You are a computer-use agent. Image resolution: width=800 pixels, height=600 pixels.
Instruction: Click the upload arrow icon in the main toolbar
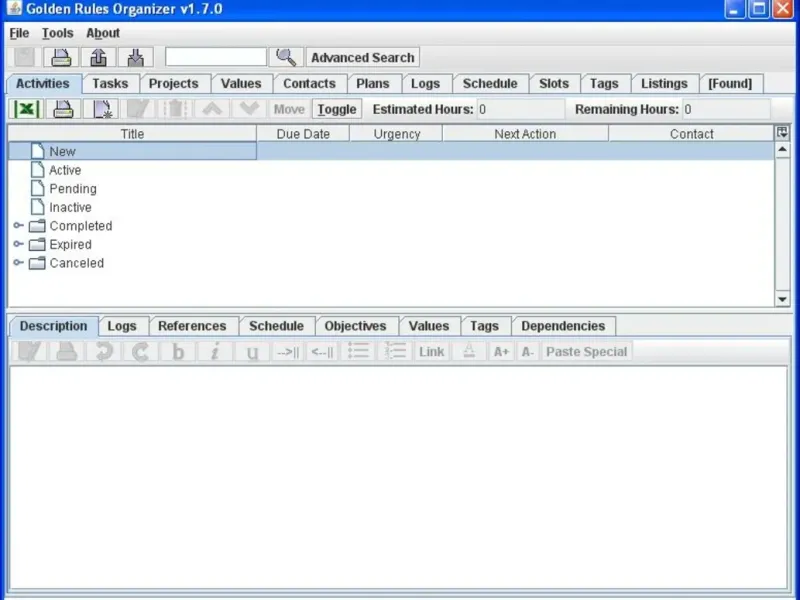[98, 57]
